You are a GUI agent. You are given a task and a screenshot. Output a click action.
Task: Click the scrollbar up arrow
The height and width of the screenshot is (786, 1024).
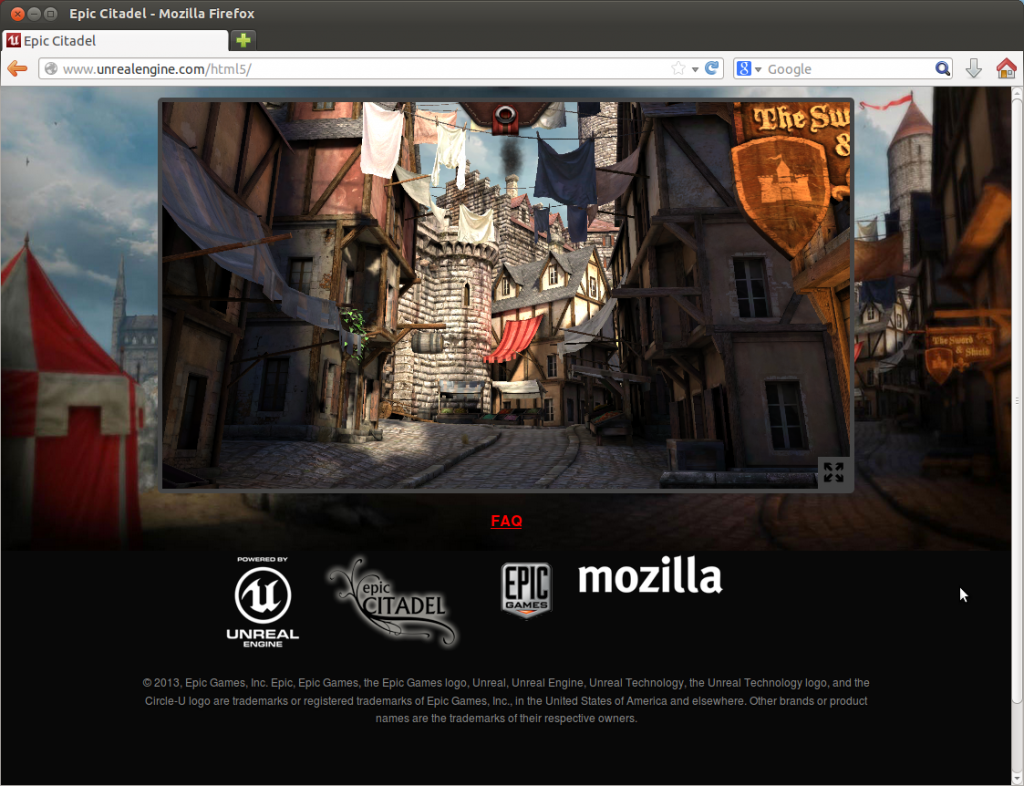[1017, 93]
